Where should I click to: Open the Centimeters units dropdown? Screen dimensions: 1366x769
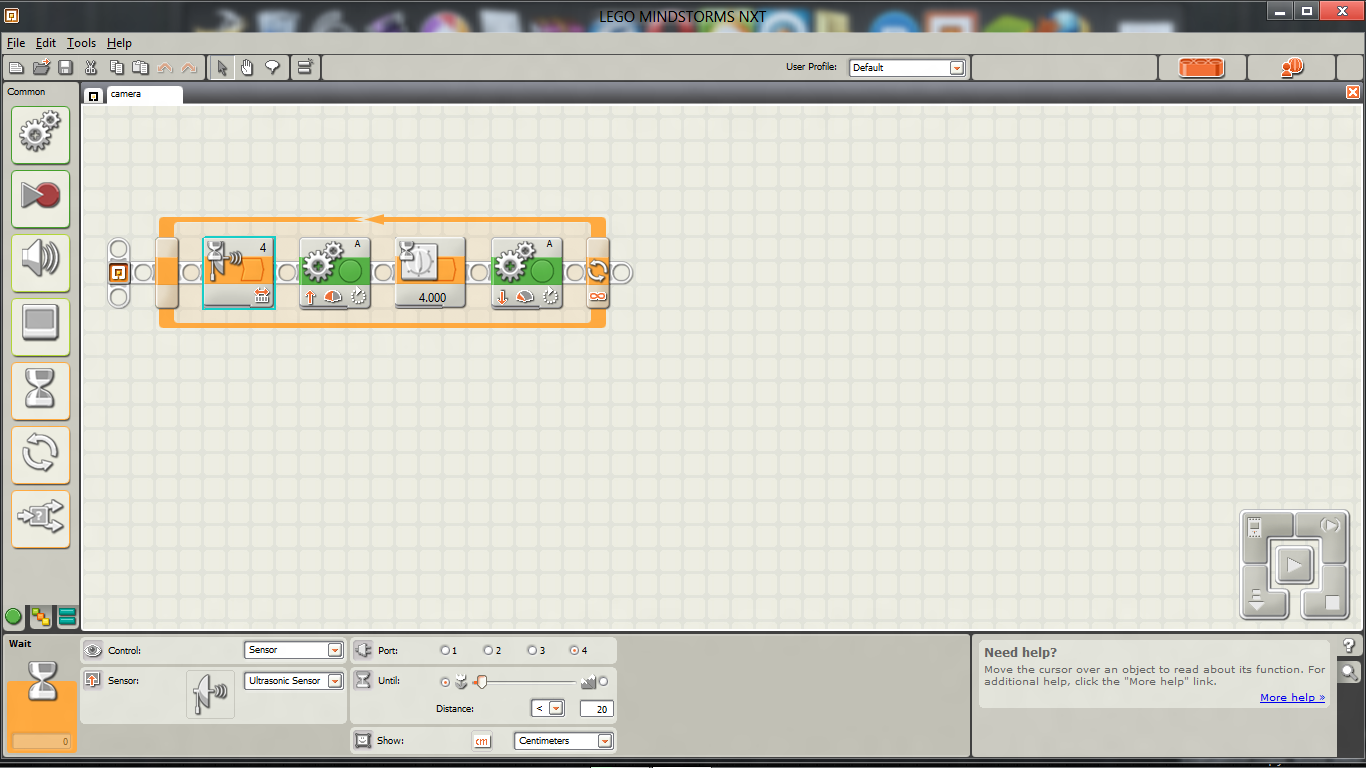coord(564,741)
